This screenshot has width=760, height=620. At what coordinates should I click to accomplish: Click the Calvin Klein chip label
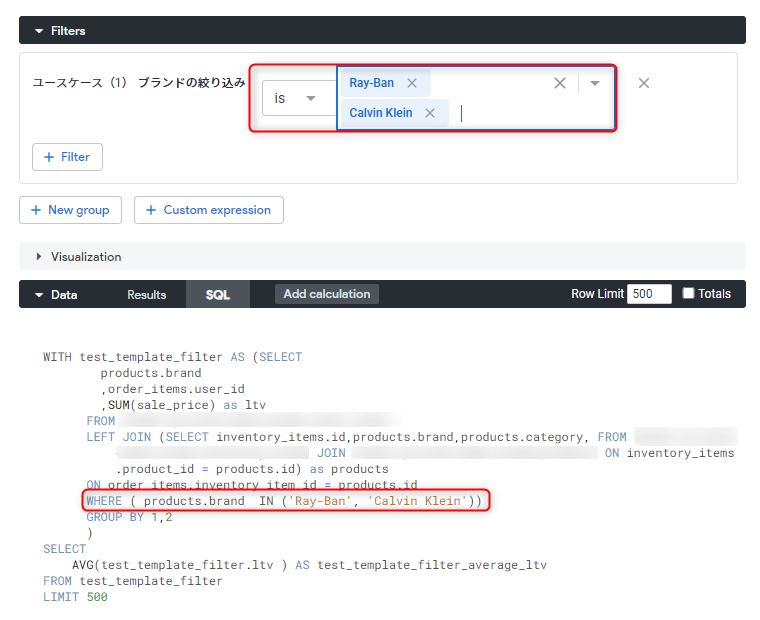tap(381, 113)
